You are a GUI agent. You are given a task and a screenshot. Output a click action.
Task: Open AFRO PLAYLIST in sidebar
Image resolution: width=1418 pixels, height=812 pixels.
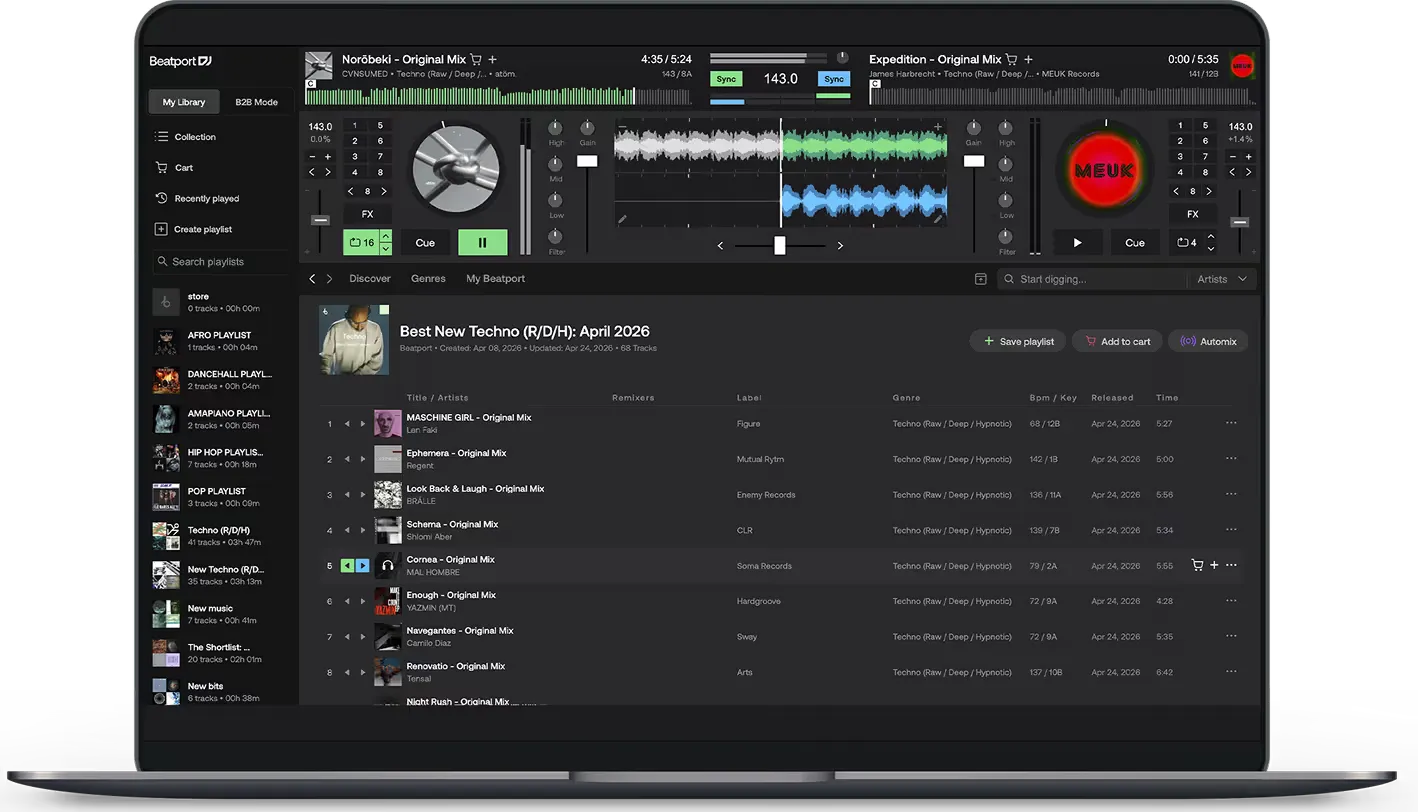point(220,341)
